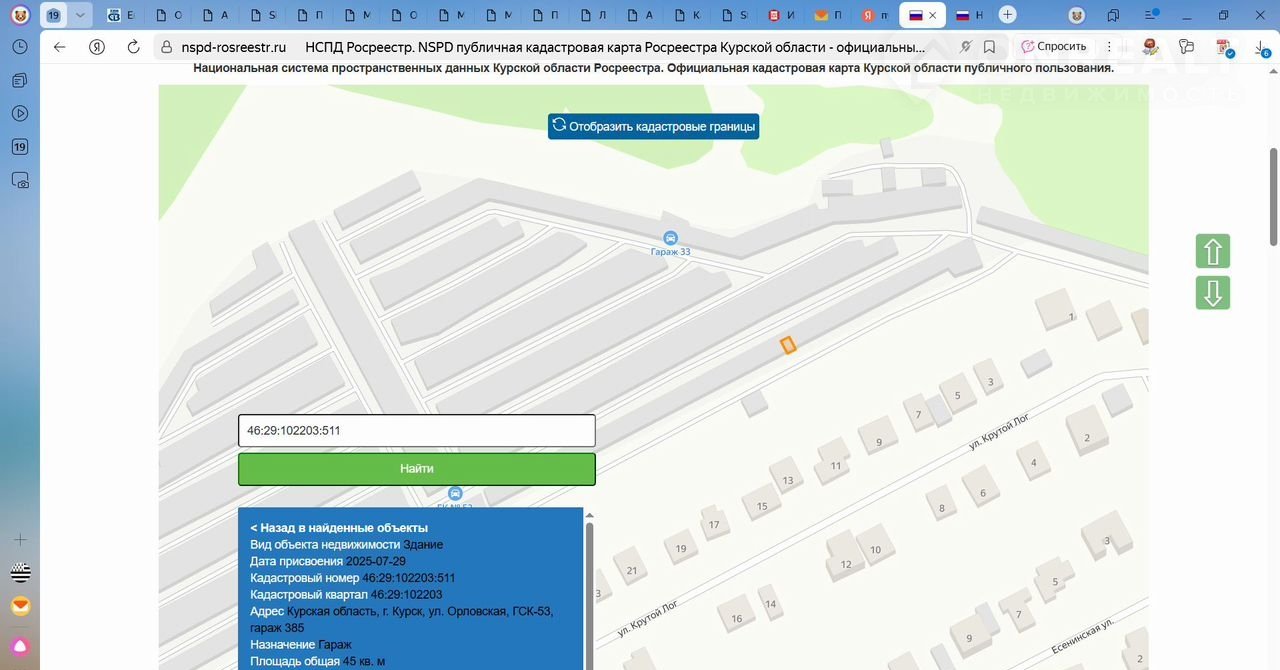Click the cadastral number input field

point(416,431)
